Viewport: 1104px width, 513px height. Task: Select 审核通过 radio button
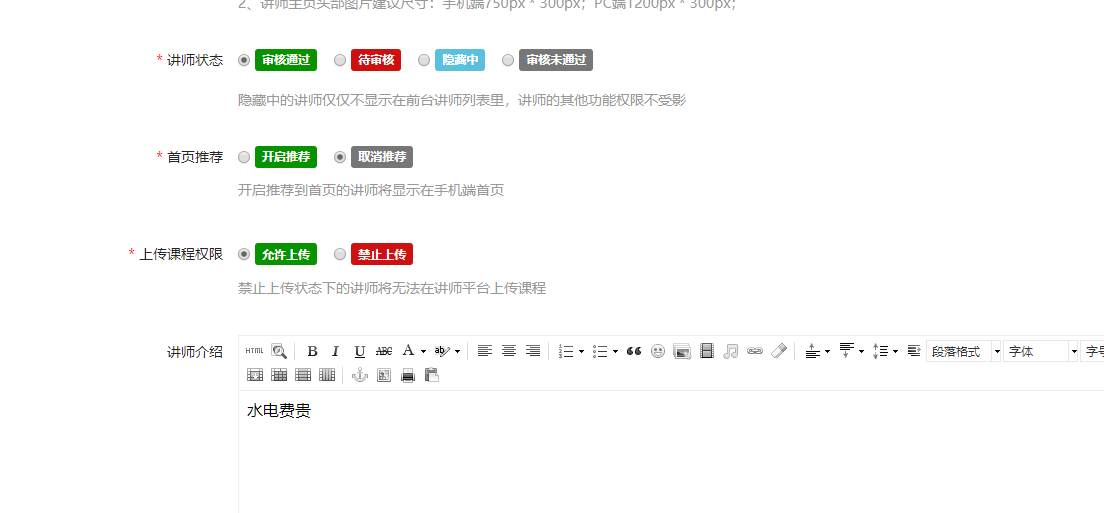pos(244,61)
